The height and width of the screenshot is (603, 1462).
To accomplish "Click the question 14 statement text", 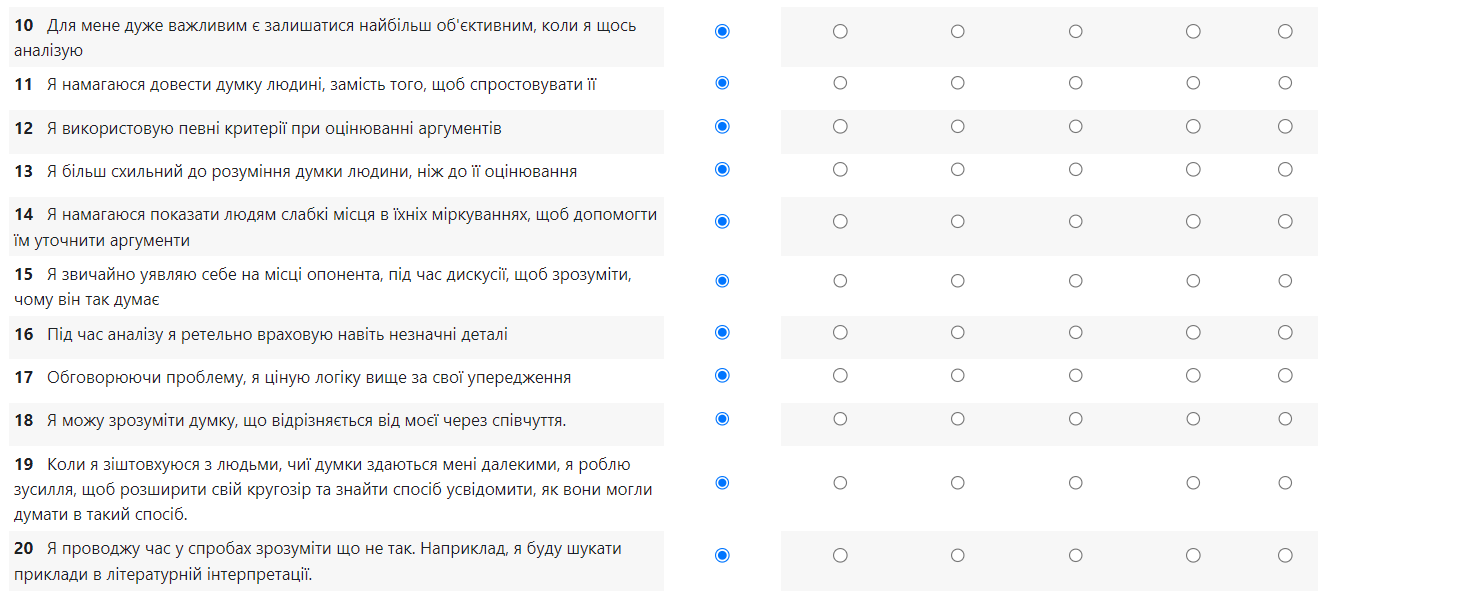I will [x=336, y=228].
